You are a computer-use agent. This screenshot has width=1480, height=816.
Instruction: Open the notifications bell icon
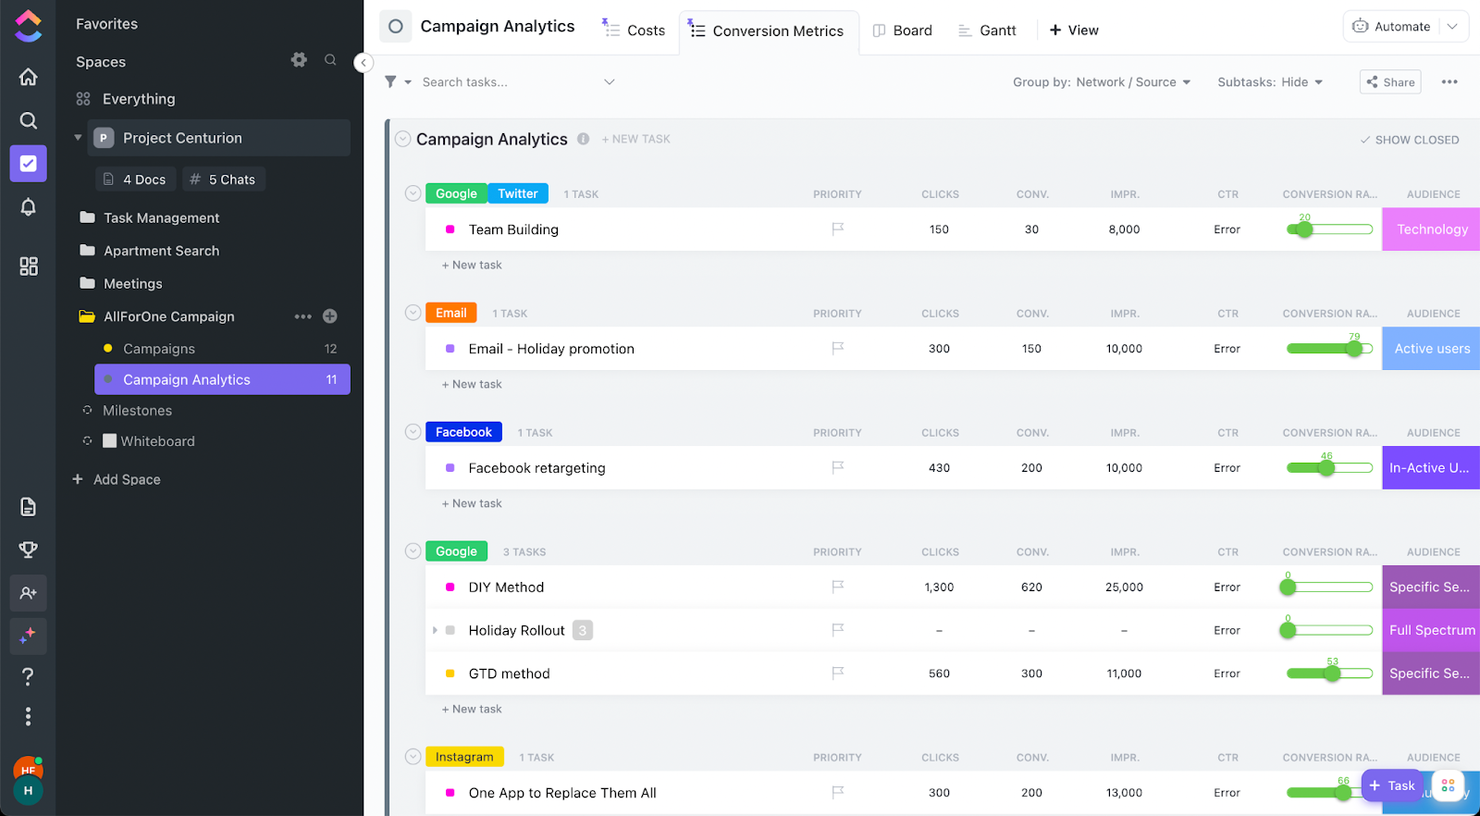(28, 207)
